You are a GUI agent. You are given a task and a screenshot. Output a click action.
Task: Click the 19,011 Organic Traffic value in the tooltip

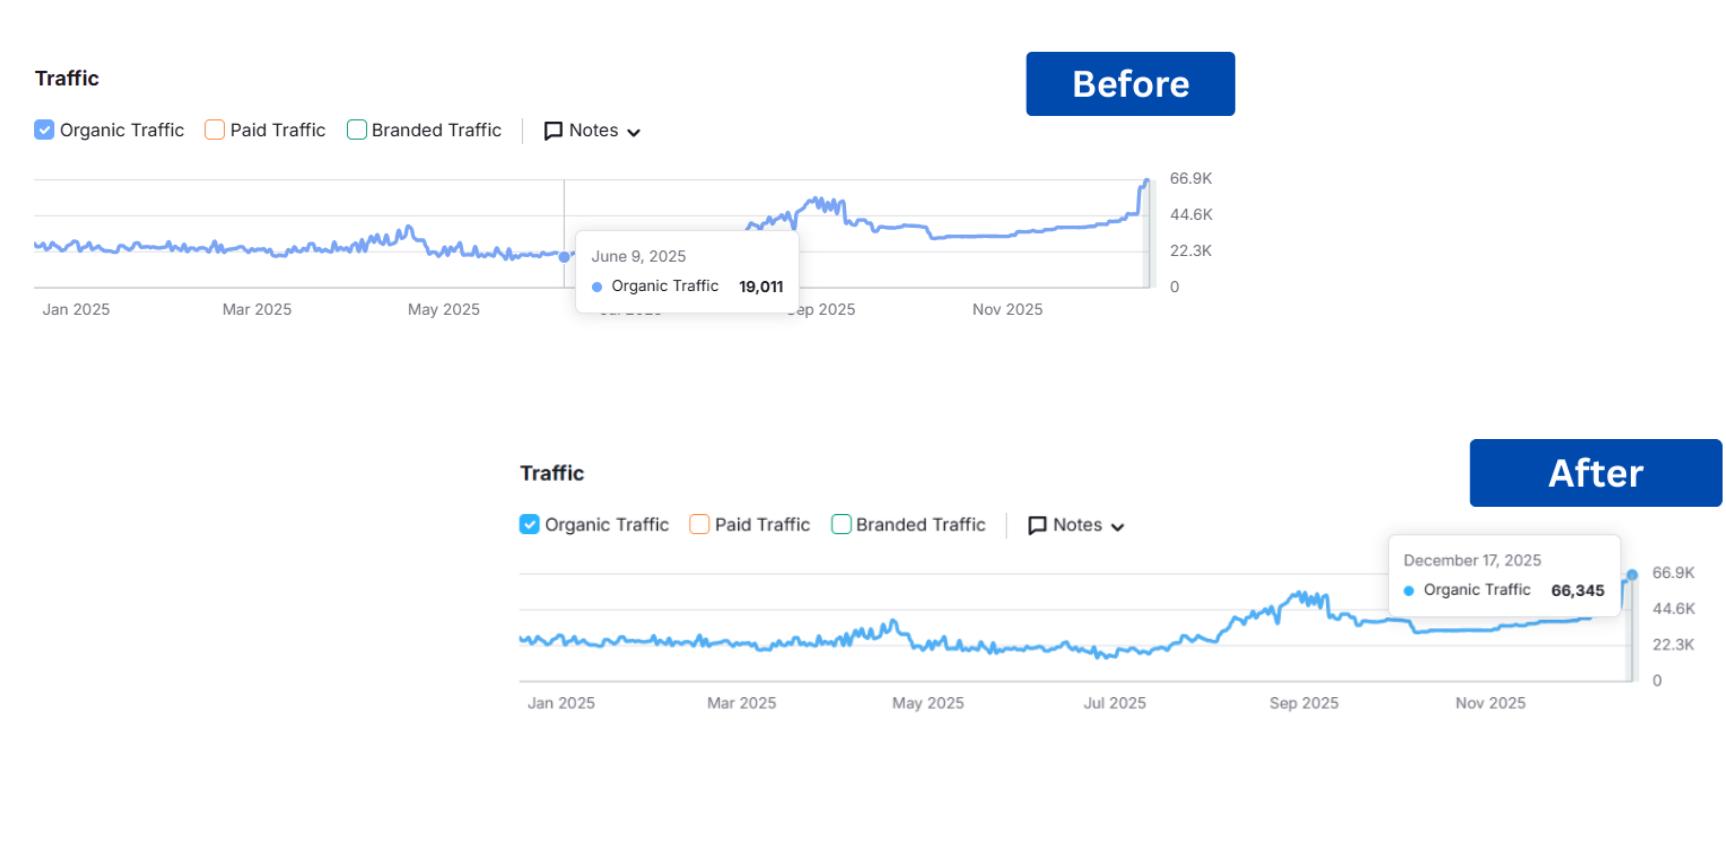760,286
